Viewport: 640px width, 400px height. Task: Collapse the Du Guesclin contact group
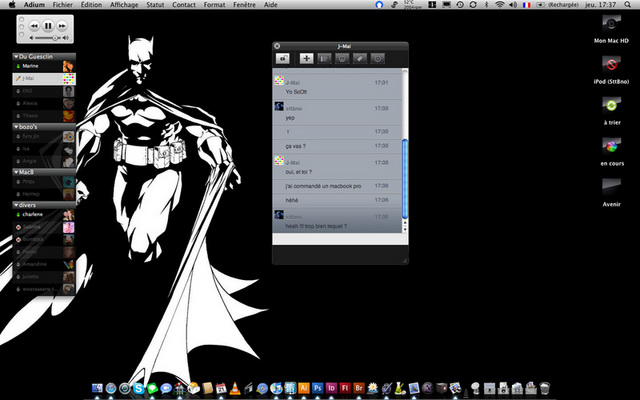16,57
